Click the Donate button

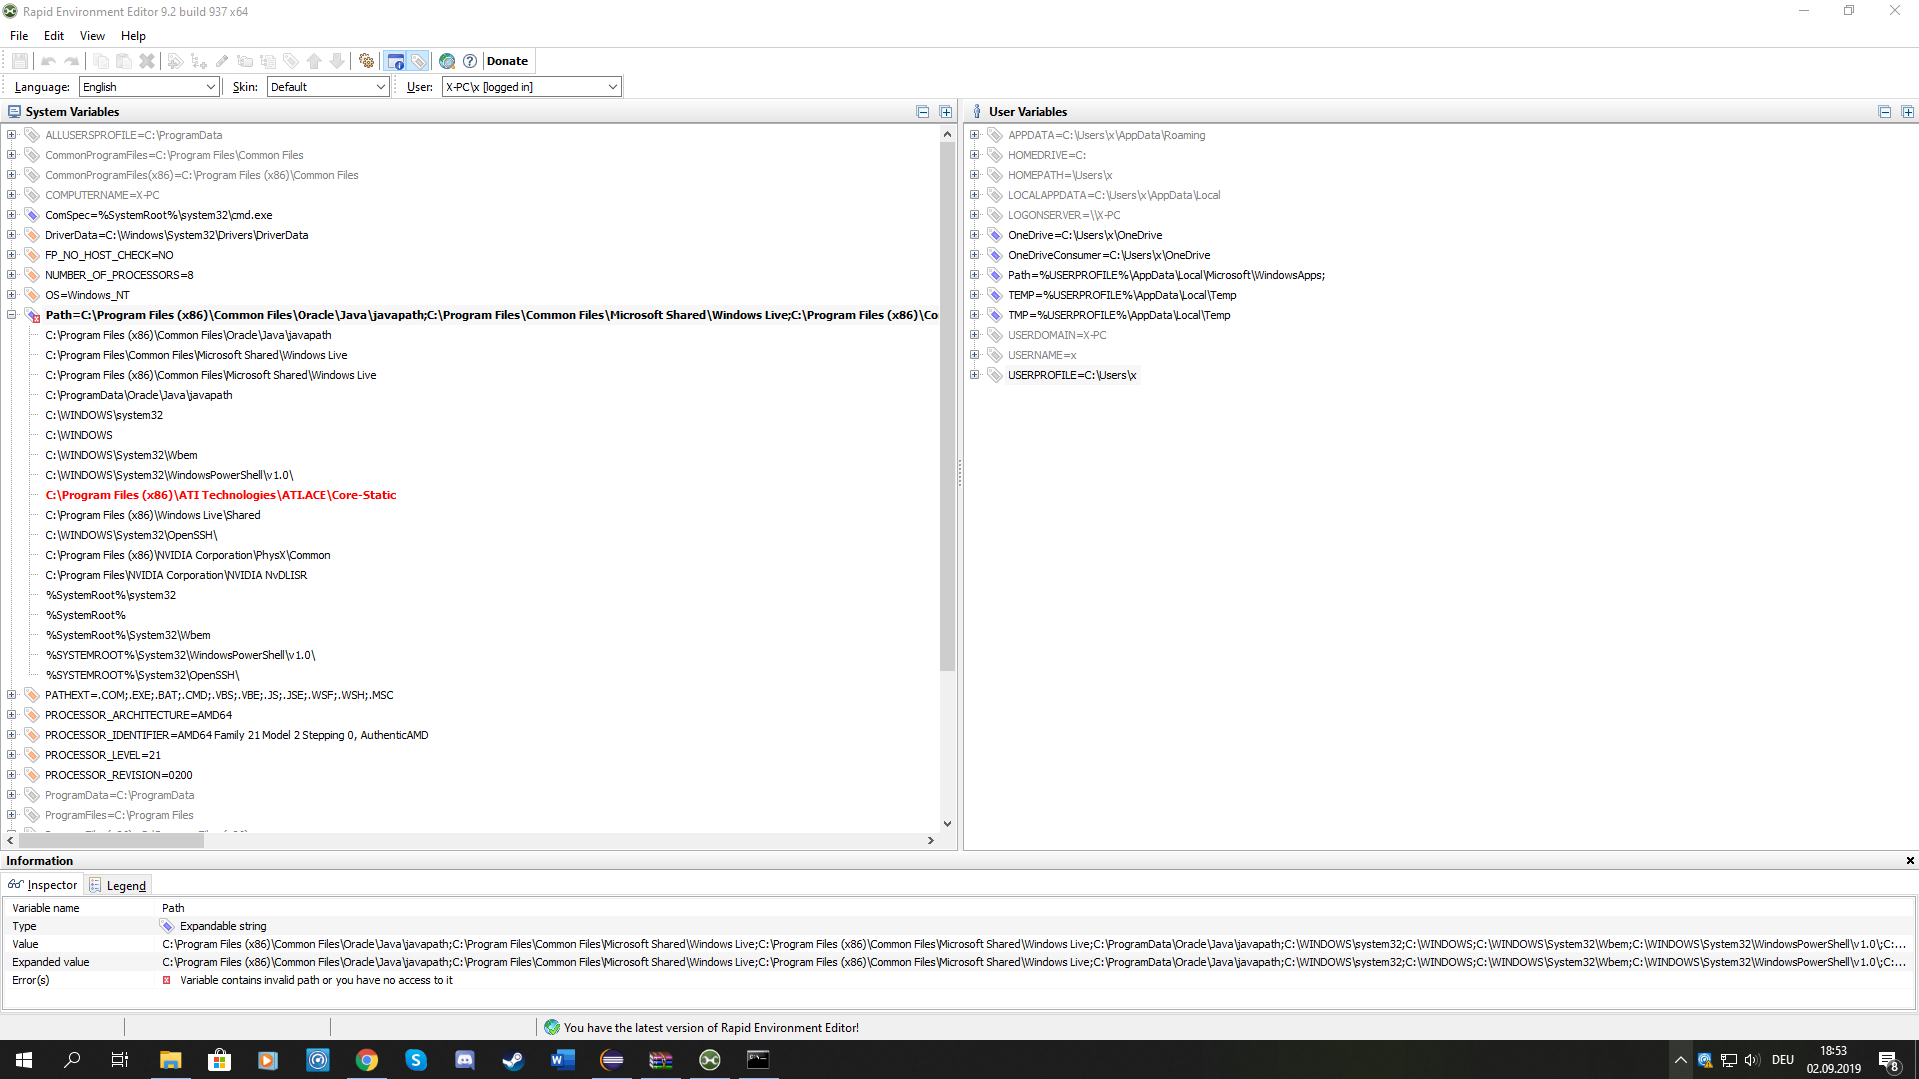508,61
